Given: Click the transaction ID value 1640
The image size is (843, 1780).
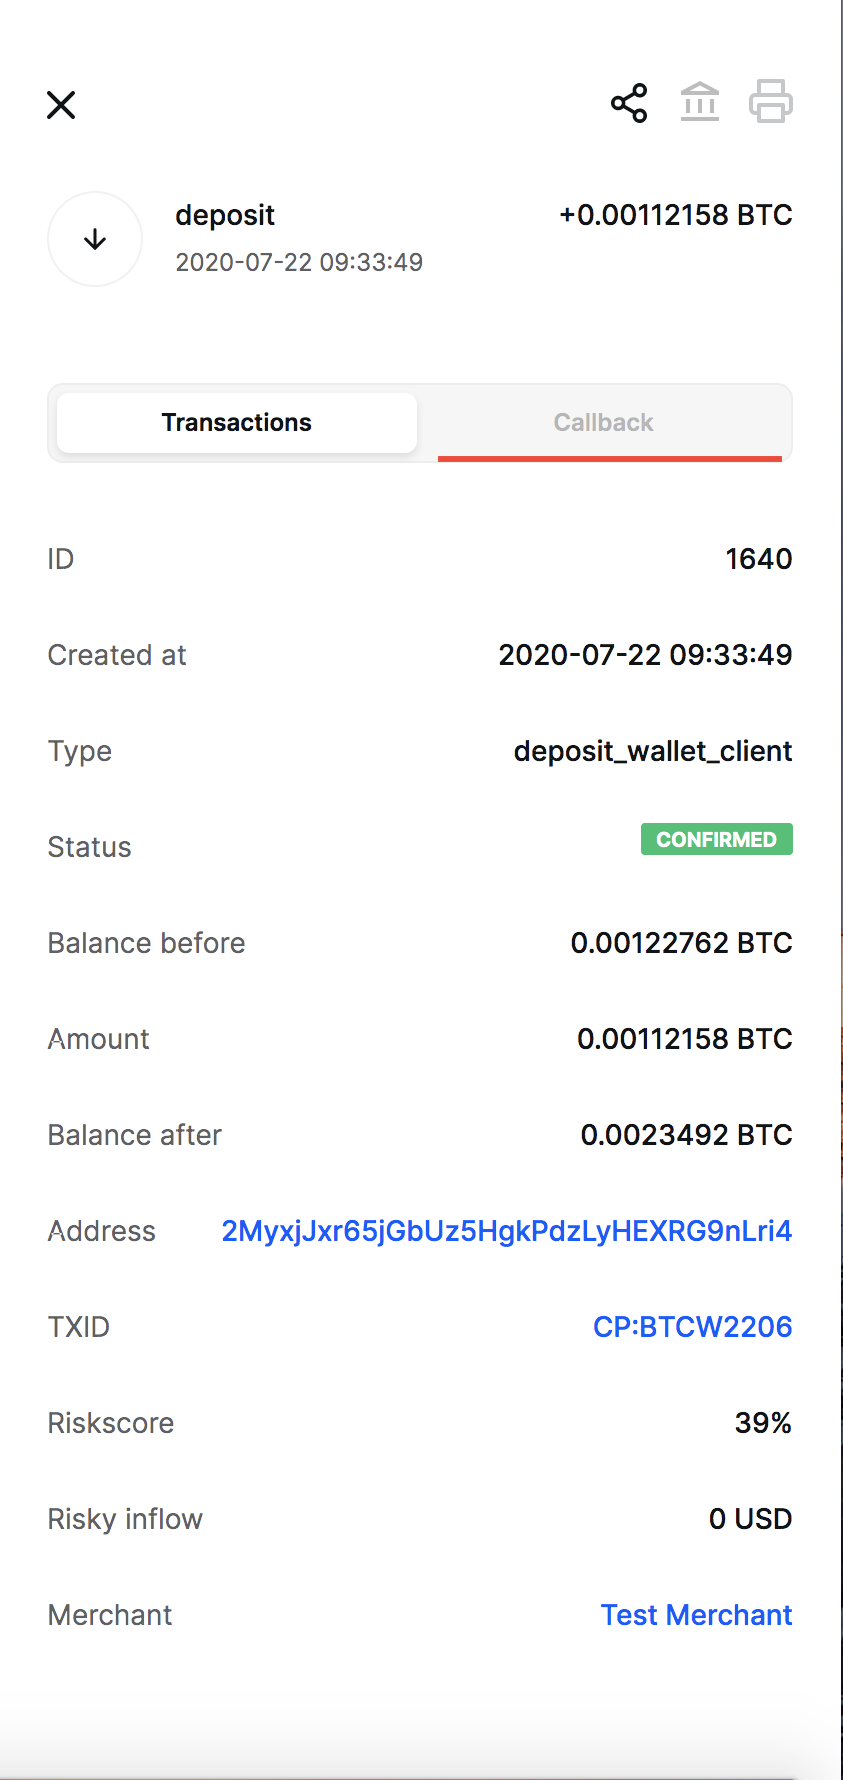Looking at the screenshot, I should click(758, 559).
